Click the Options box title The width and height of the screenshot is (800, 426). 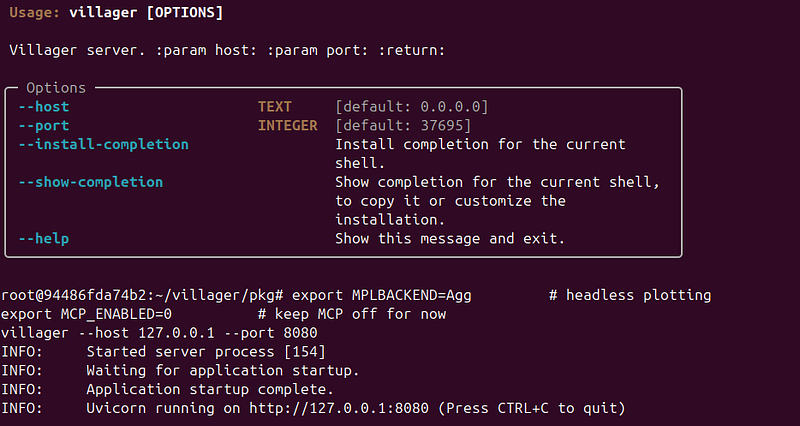[x=56, y=88]
